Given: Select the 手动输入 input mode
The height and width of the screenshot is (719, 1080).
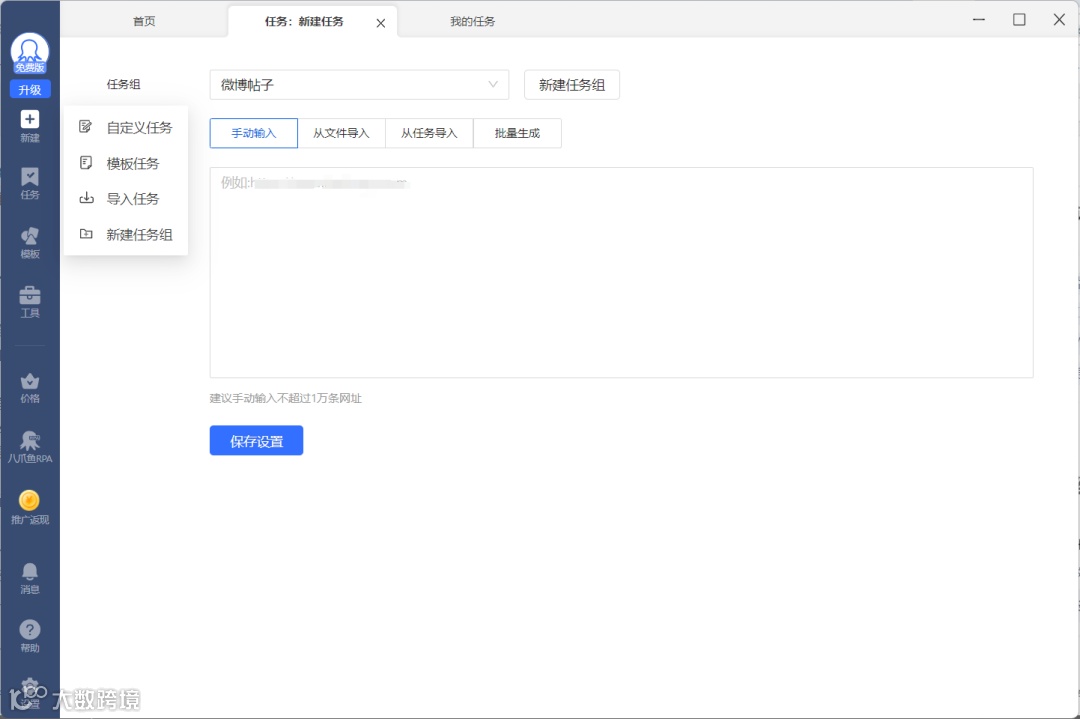Looking at the screenshot, I should pos(253,133).
